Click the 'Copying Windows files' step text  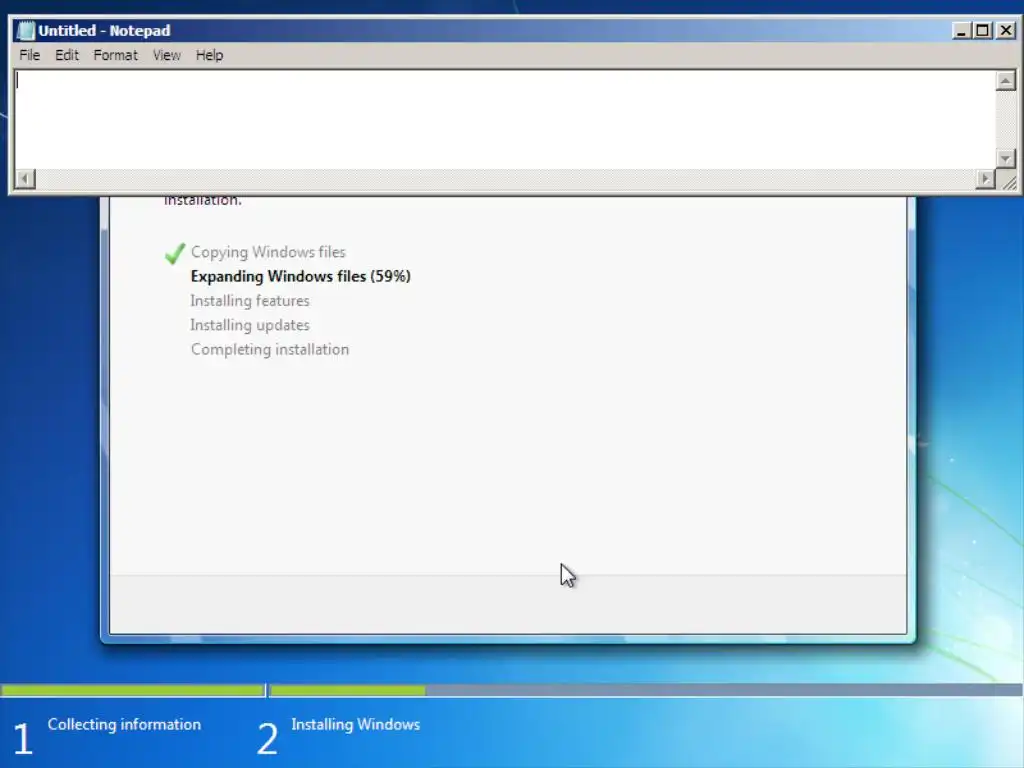[x=268, y=252]
